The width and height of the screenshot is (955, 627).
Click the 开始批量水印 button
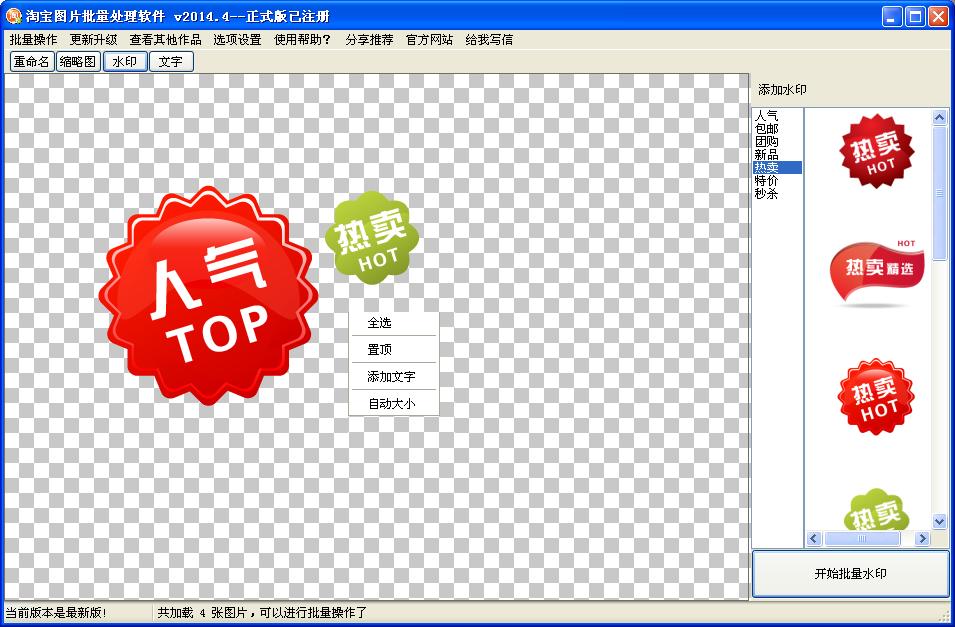(x=850, y=573)
